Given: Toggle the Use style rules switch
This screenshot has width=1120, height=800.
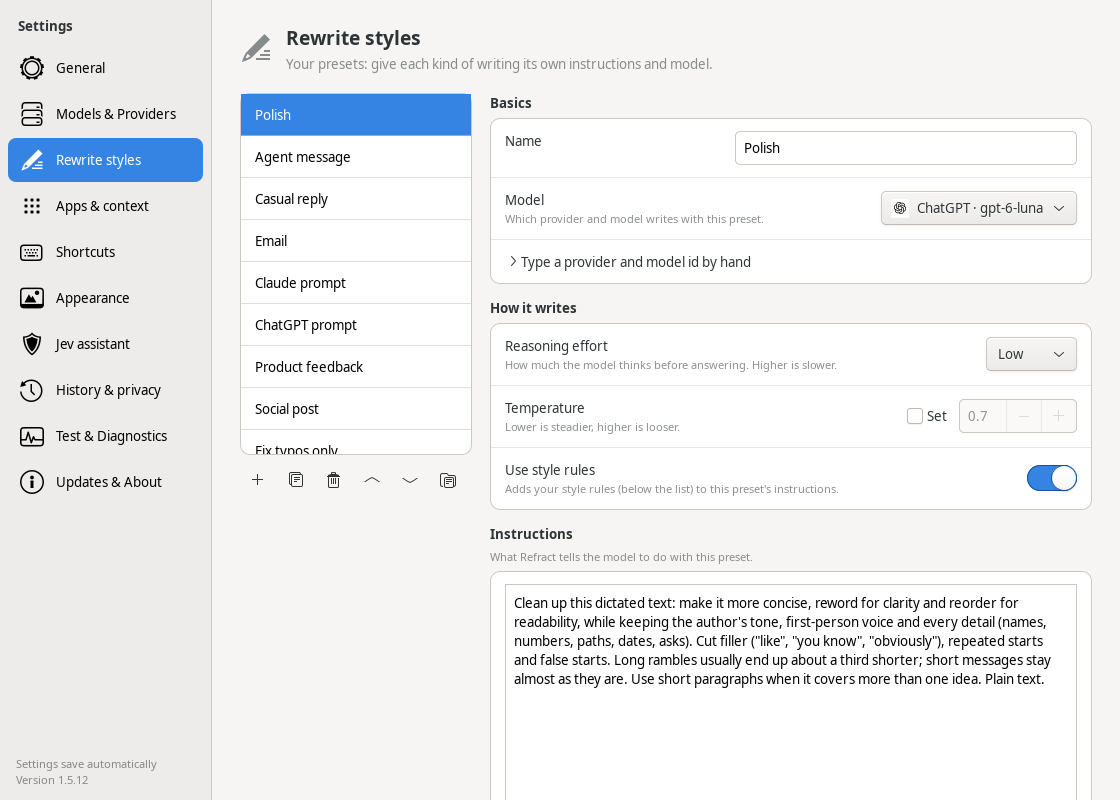Looking at the screenshot, I should point(1051,478).
